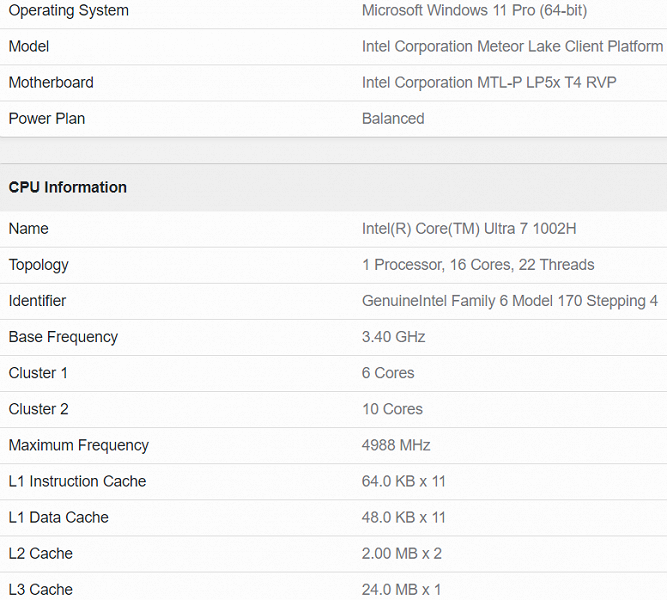Click the 3.40 GHz value
The width and height of the screenshot is (667, 600).
click(x=393, y=337)
